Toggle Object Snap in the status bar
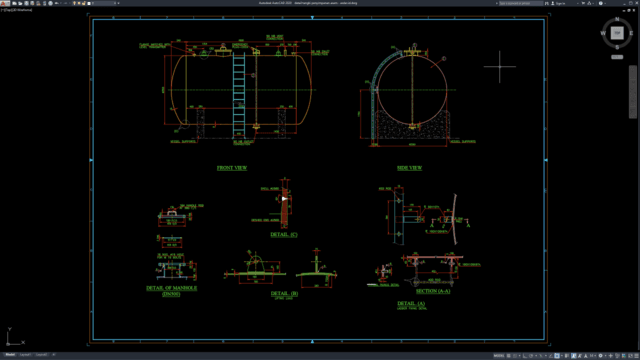This screenshot has height=360, width=640. point(557,356)
